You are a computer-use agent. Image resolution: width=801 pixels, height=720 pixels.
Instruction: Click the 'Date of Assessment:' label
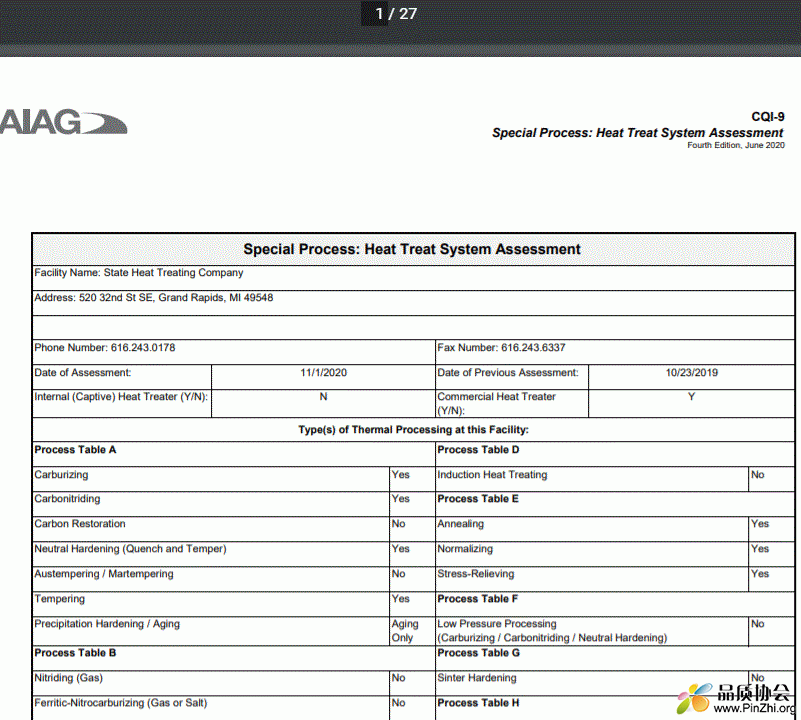pyautogui.click(x=83, y=373)
